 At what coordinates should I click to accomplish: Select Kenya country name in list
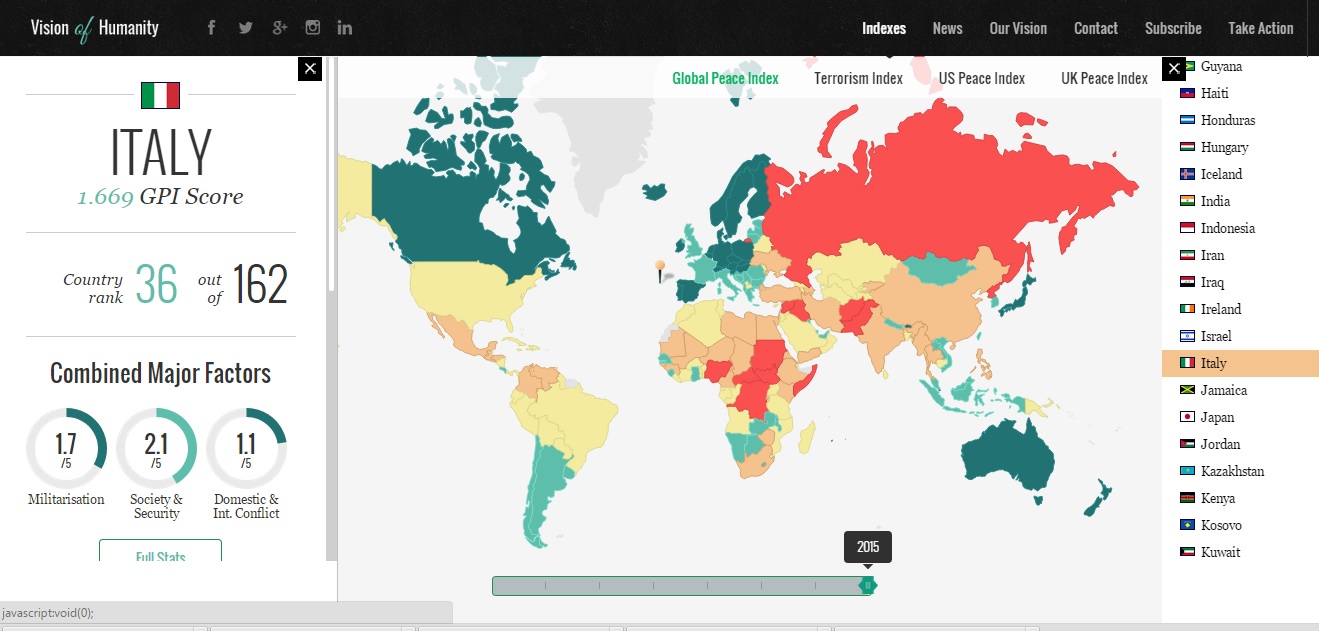(x=1218, y=498)
